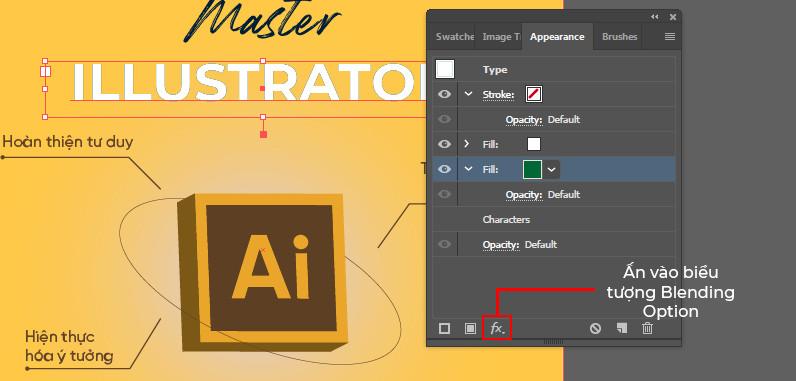The height and width of the screenshot is (381, 796).
Task: Click the Add New Stroke icon
Action: tap(444, 329)
